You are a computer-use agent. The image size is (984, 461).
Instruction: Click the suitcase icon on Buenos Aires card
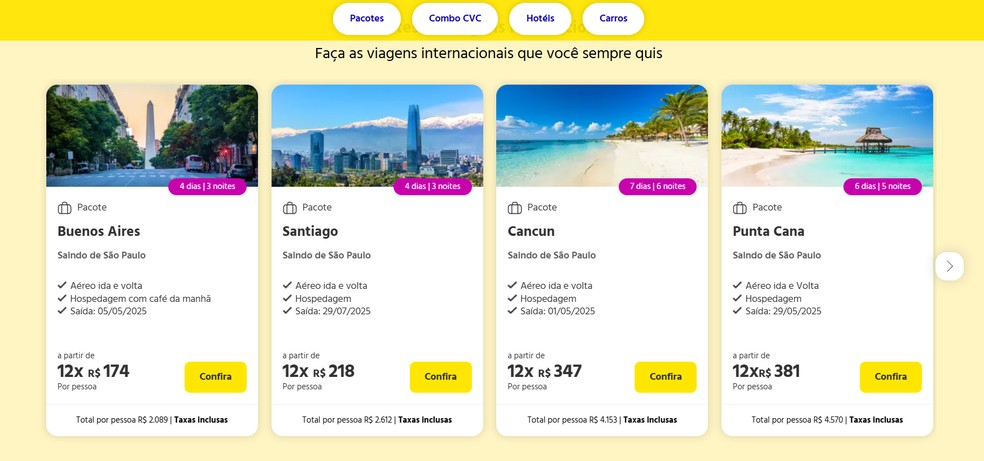(x=65, y=208)
